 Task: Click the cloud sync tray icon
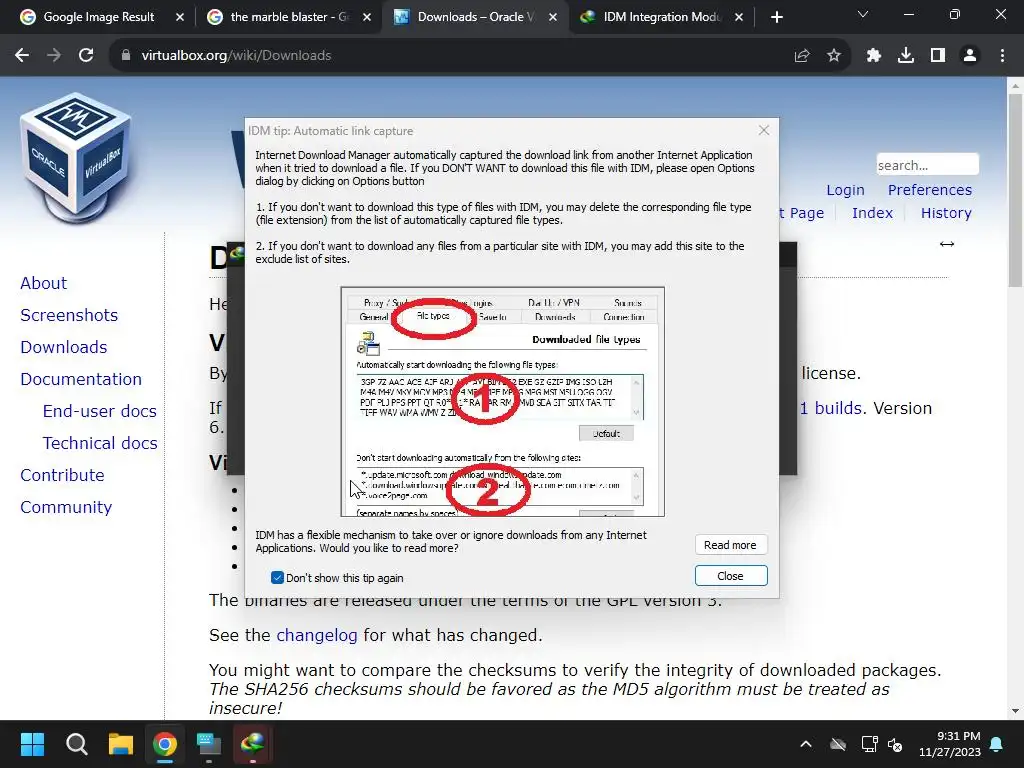[x=838, y=744]
